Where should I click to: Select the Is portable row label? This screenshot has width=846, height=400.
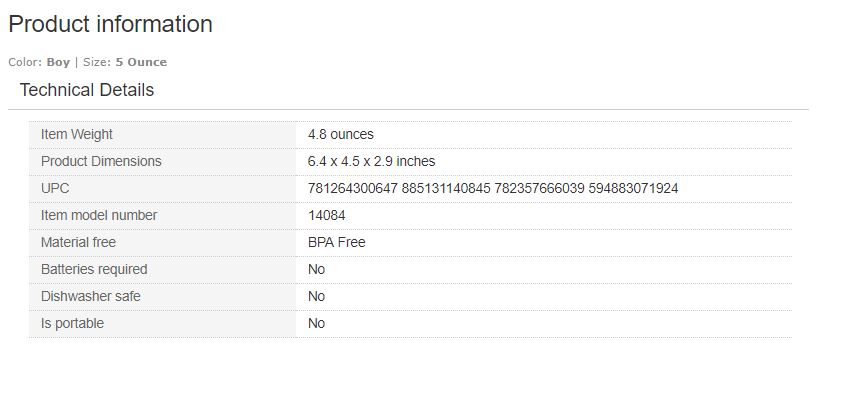[72, 323]
